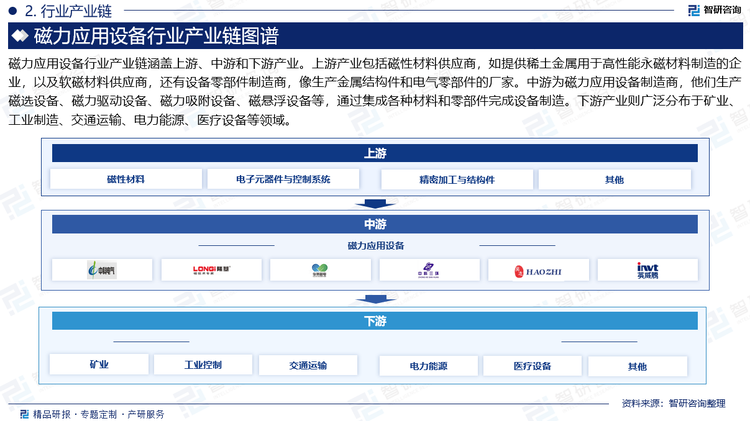The height and width of the screenshot is (421, 750).
Task: Click the bullet dot before 2. 行业产业链
Action: (x=12, y=11)
